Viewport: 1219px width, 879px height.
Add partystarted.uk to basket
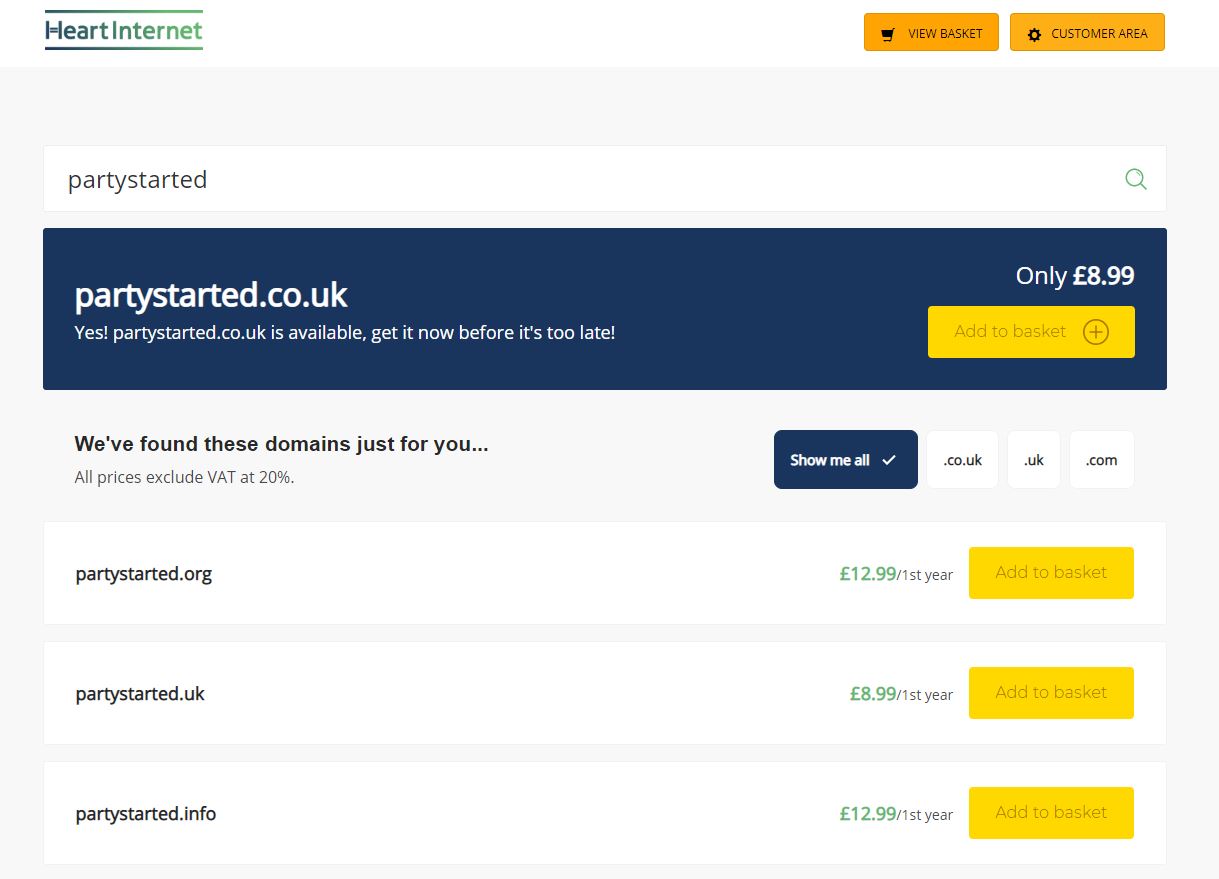pos(1050,693)
